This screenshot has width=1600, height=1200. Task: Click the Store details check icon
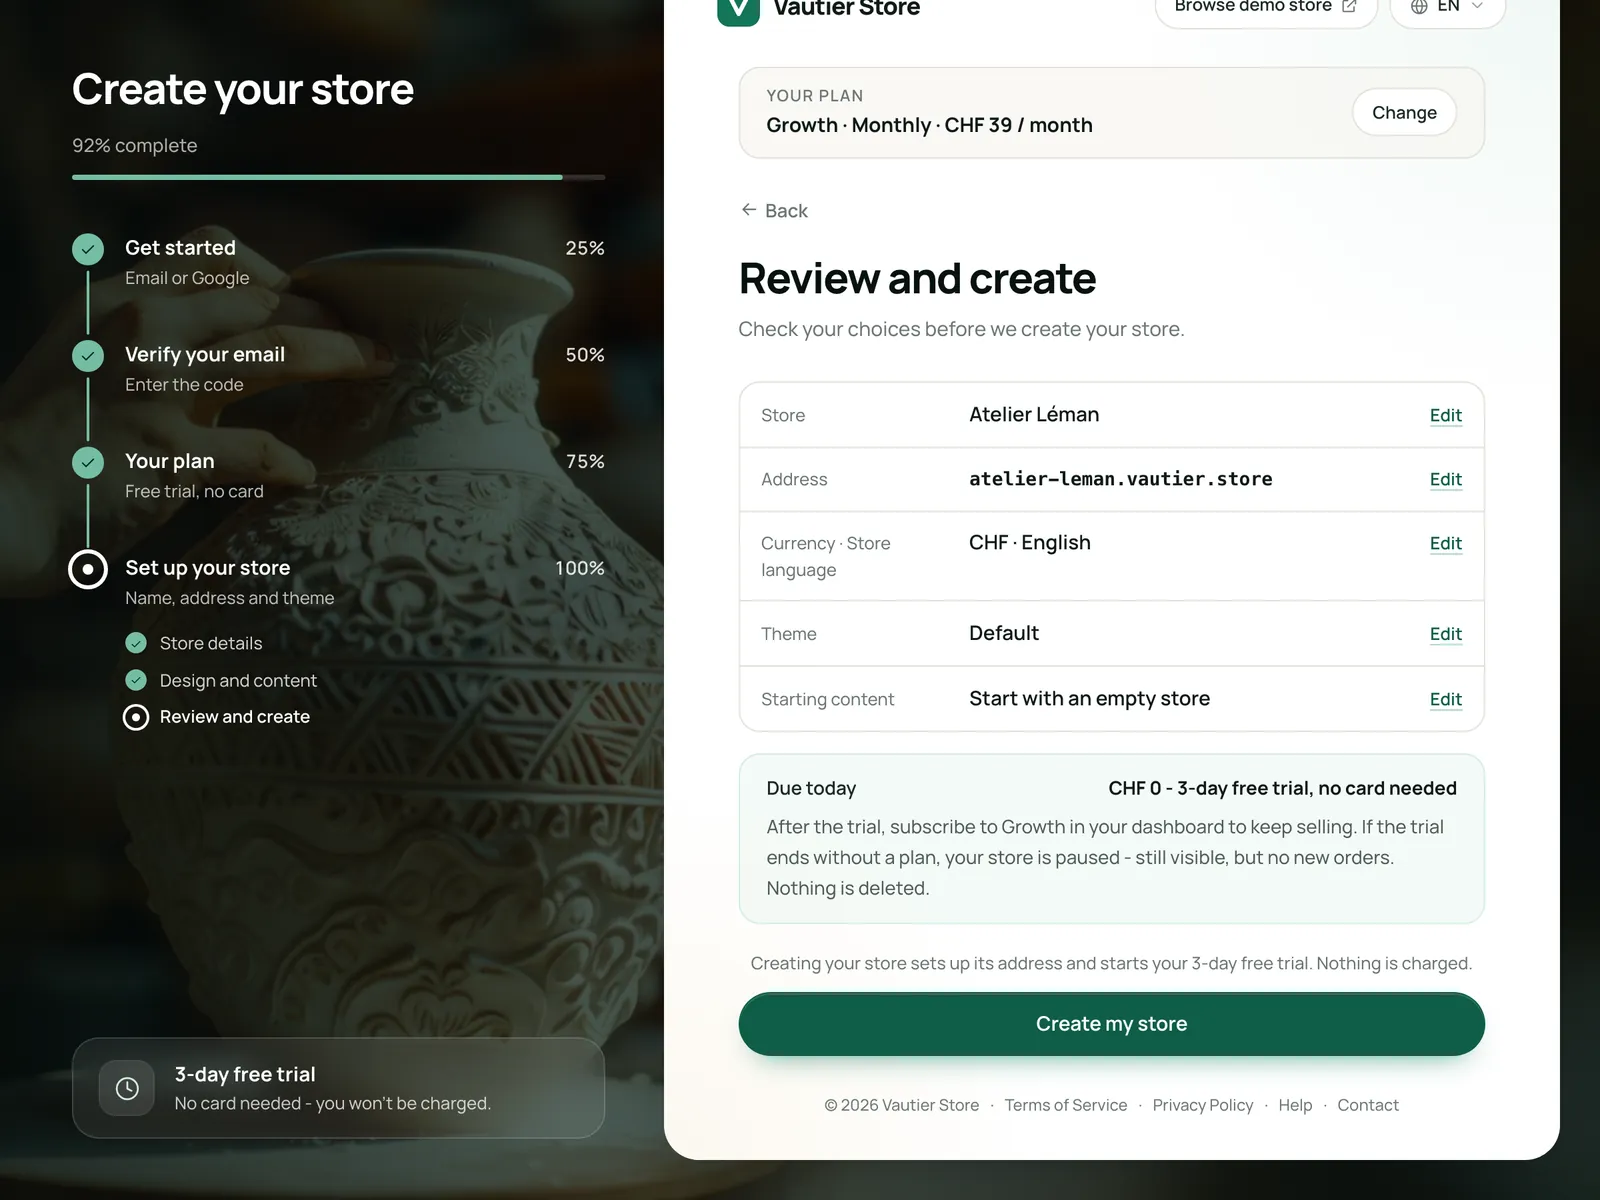(x=136, y=643)
